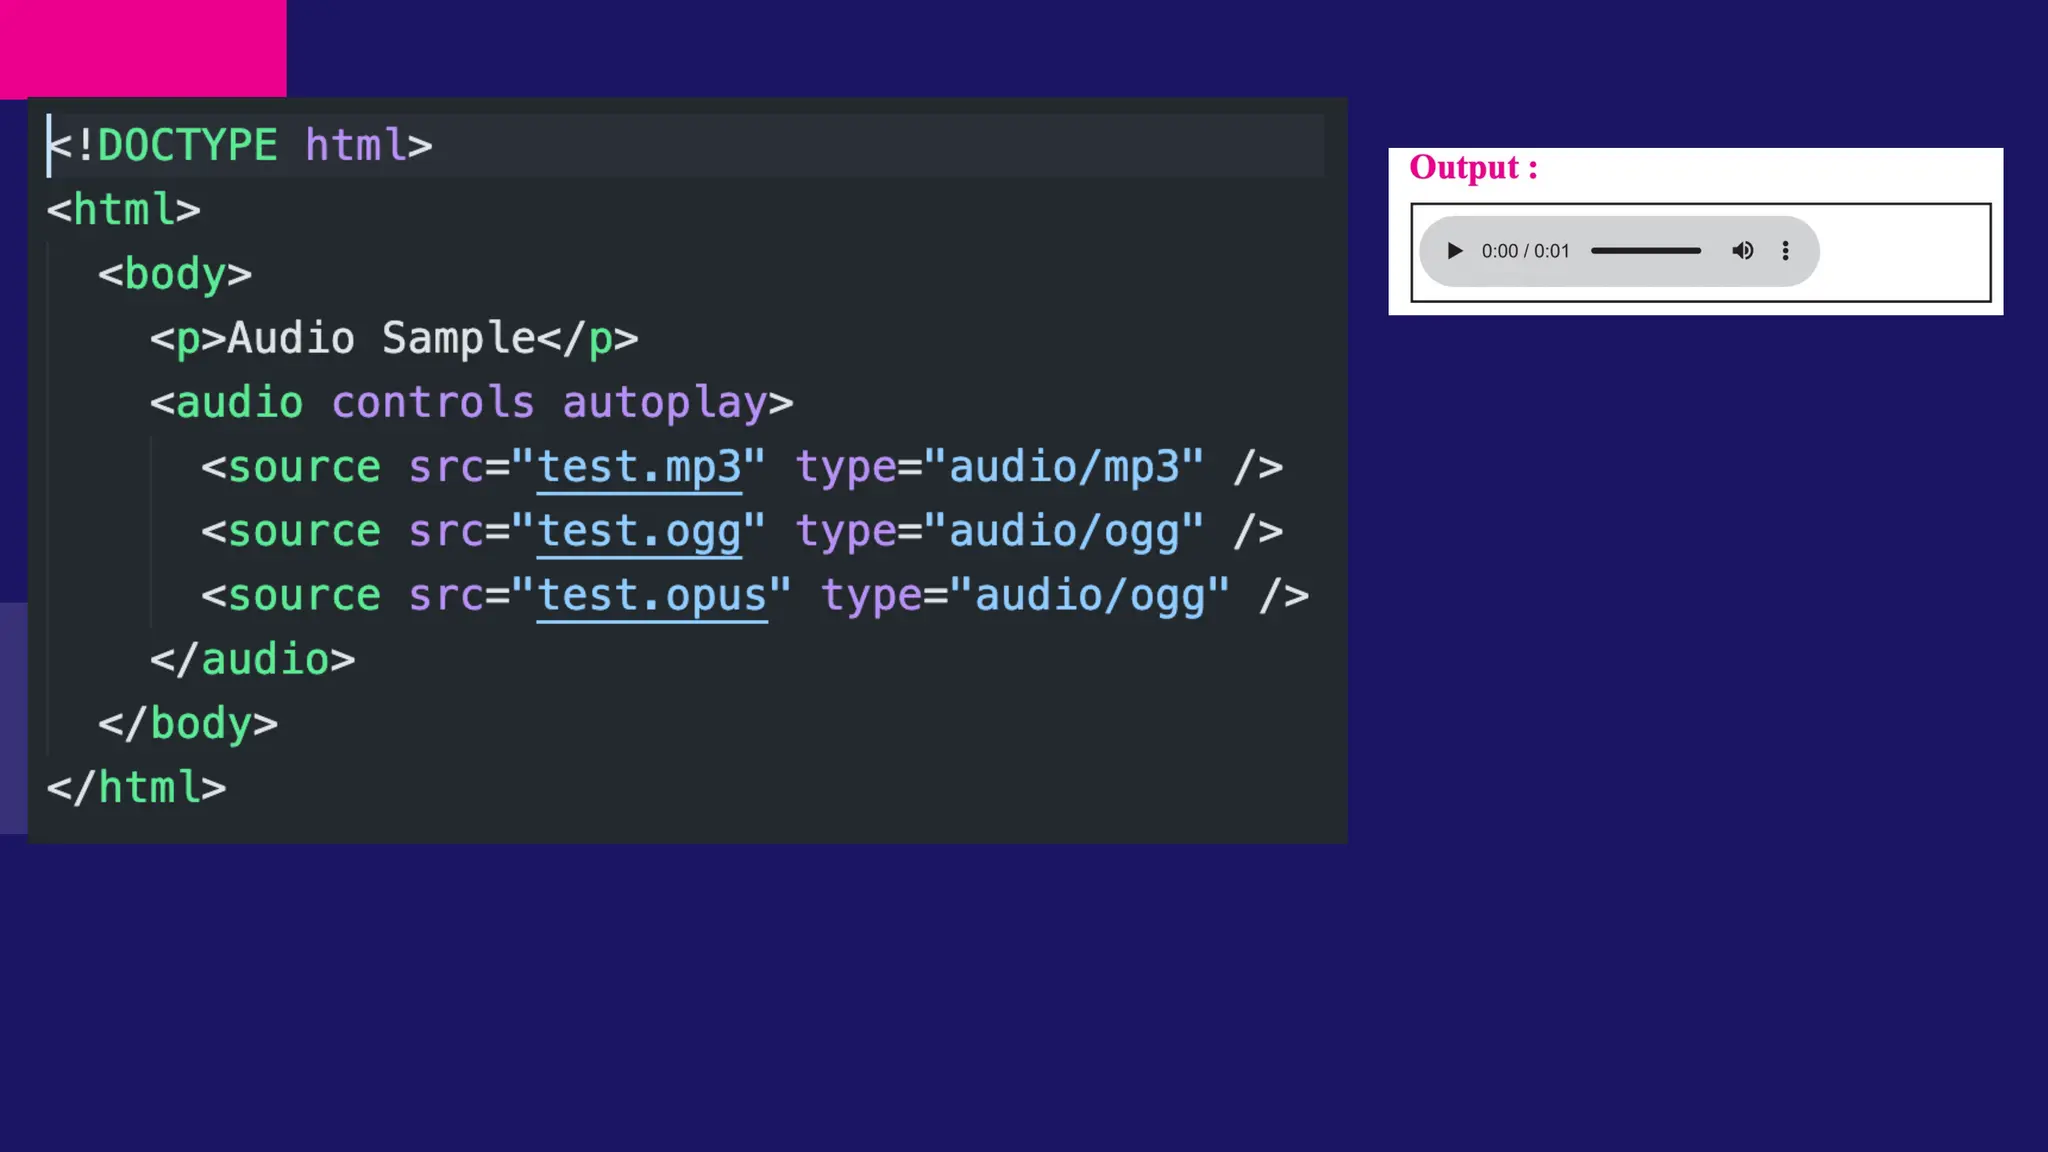This screenshot has height=1152, width=2048.
Task: Click the closing audio tag
Action: (252, 660)
